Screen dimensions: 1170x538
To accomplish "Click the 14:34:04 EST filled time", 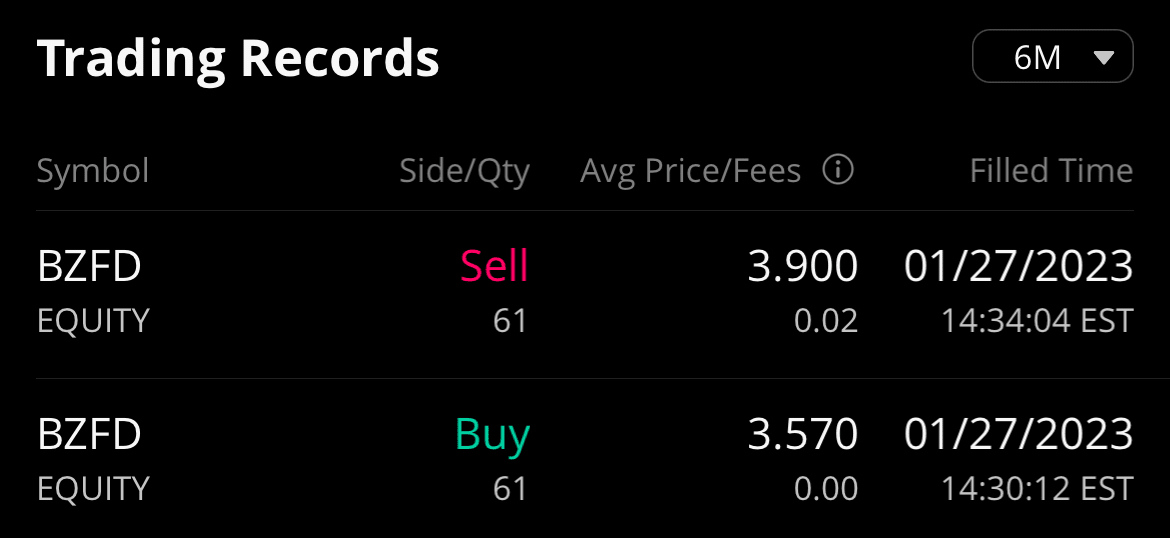I will click(1037, 321).
